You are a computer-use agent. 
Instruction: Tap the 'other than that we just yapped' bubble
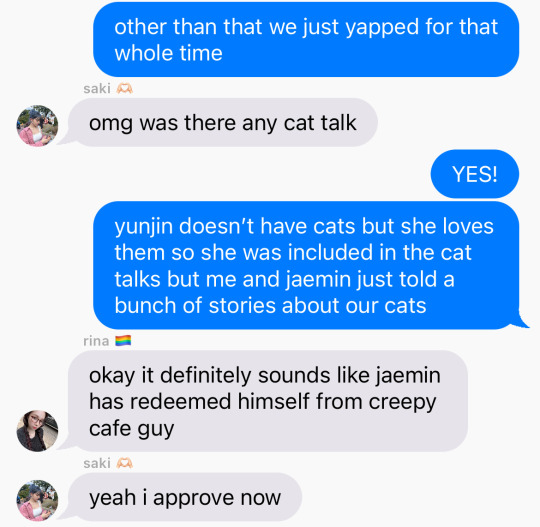point(306,40)
